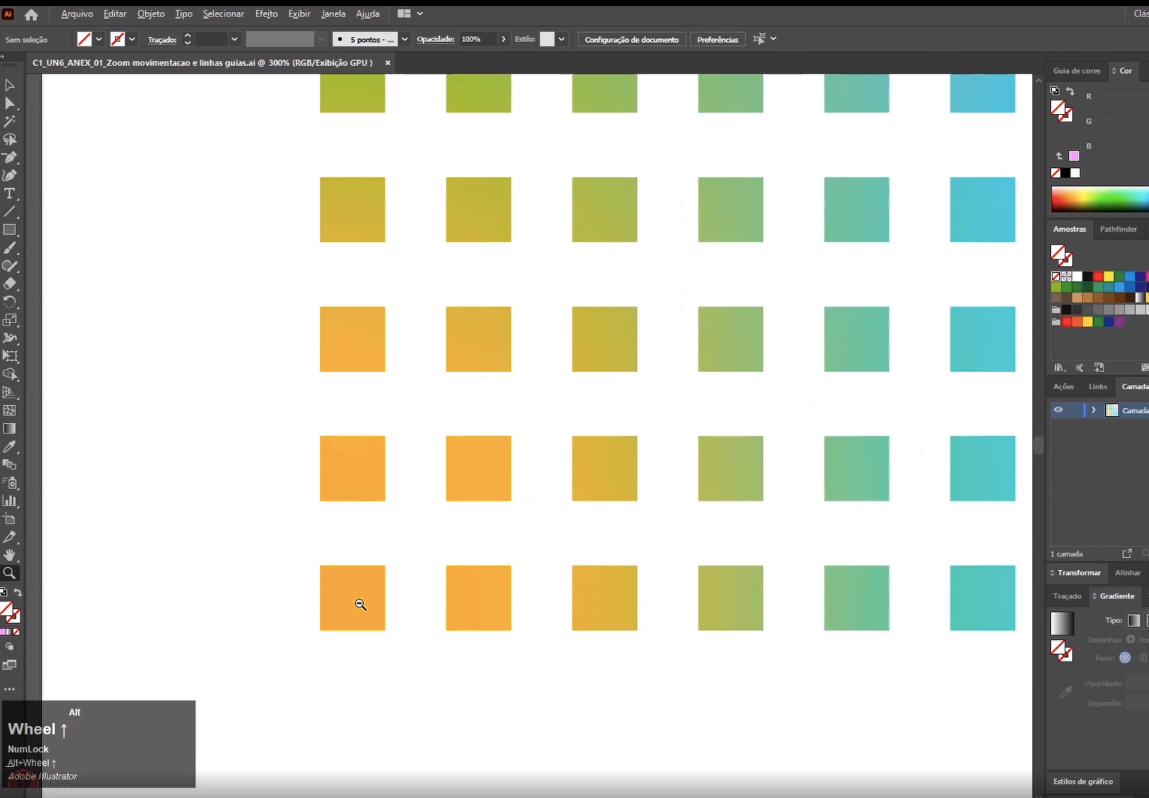1149x798 pixels.
Task: Select the Perspective Grid tool
Action: click(10, 393)
